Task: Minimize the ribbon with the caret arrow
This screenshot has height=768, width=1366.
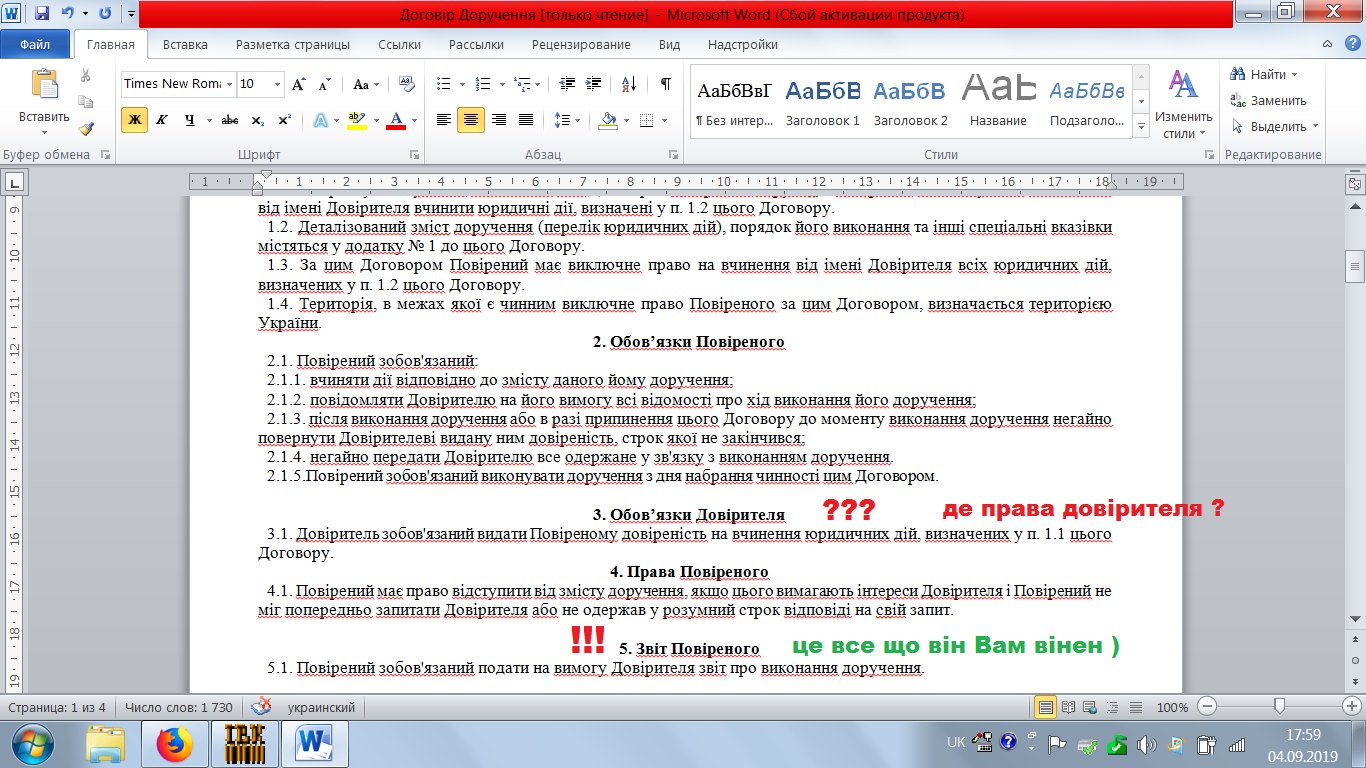Action: click(1327, 44)
